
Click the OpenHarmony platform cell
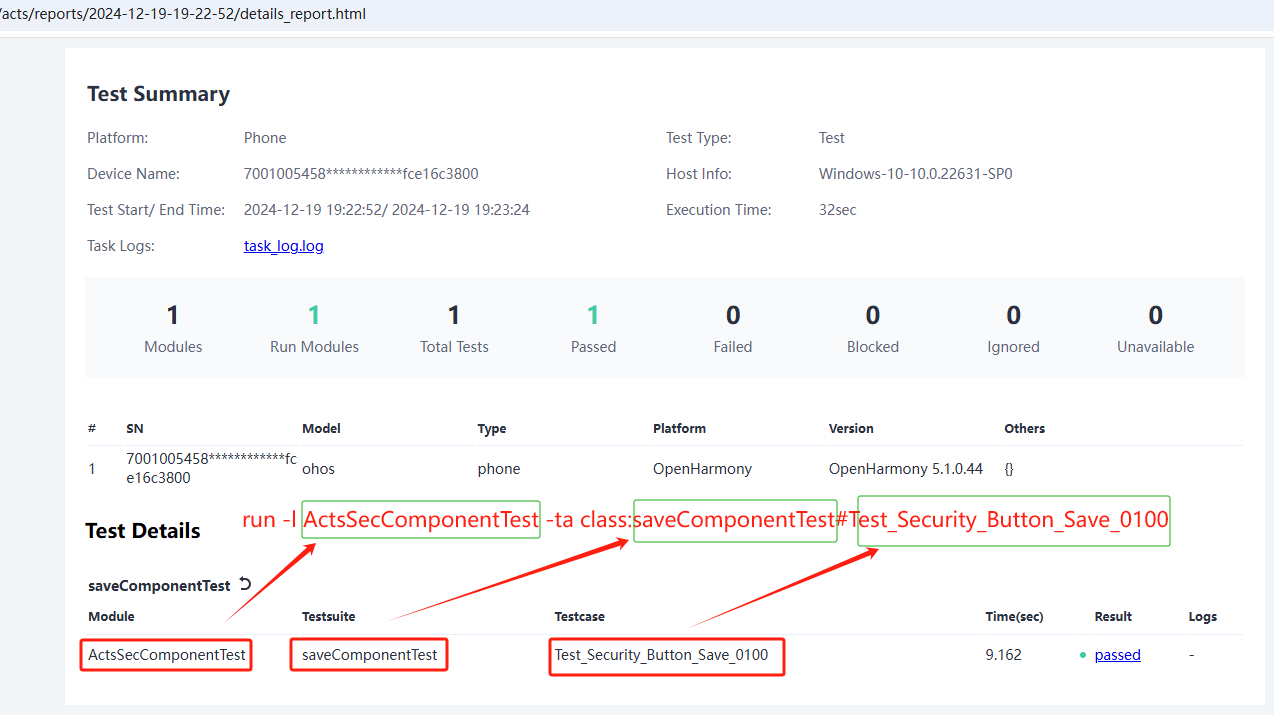(x=702, y=468)
